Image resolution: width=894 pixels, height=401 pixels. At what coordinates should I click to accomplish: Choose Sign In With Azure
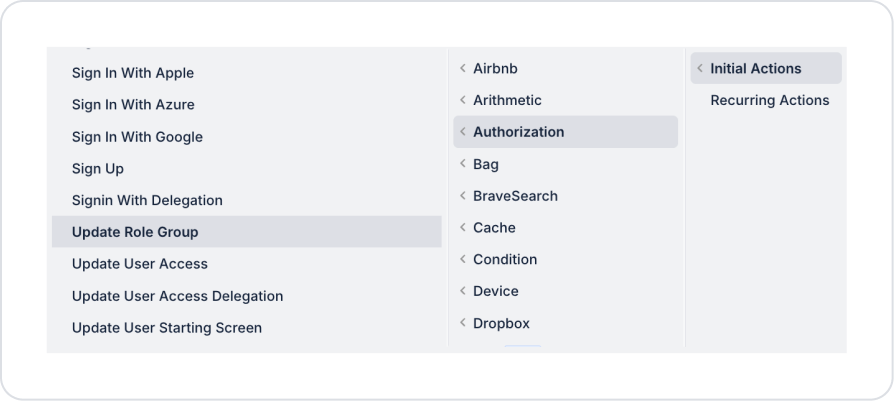133,105
